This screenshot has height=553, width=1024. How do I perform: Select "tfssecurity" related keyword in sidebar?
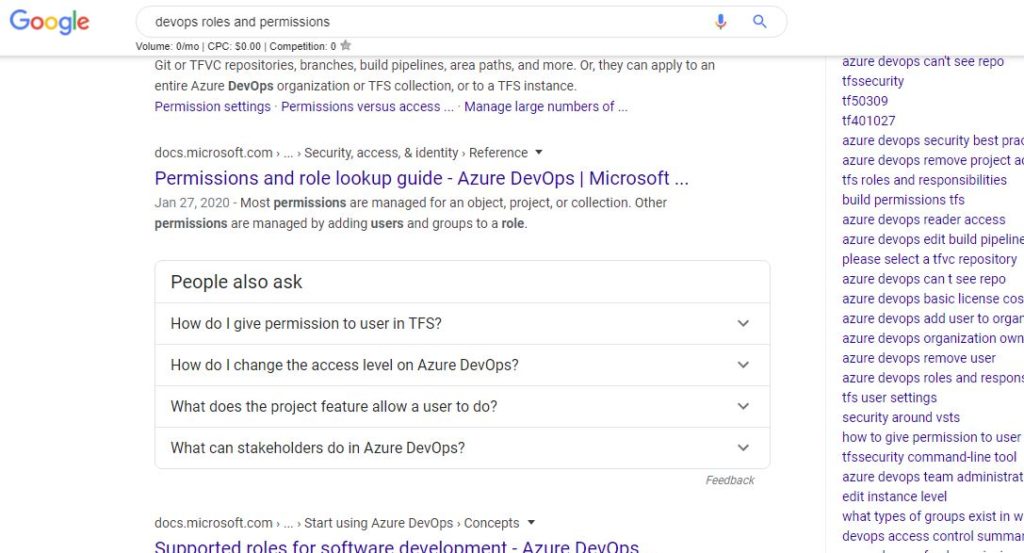click(x=873, y=81)
